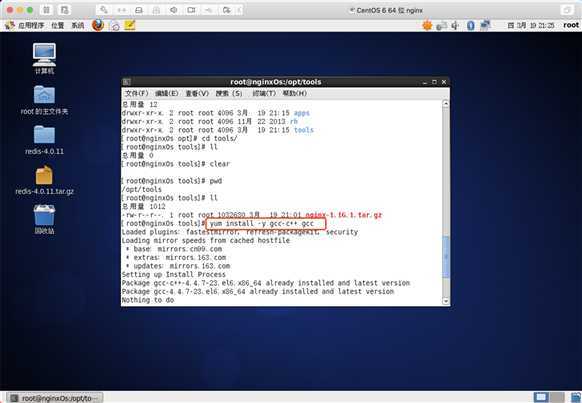Open the volume control tray icon

(455, 26)
